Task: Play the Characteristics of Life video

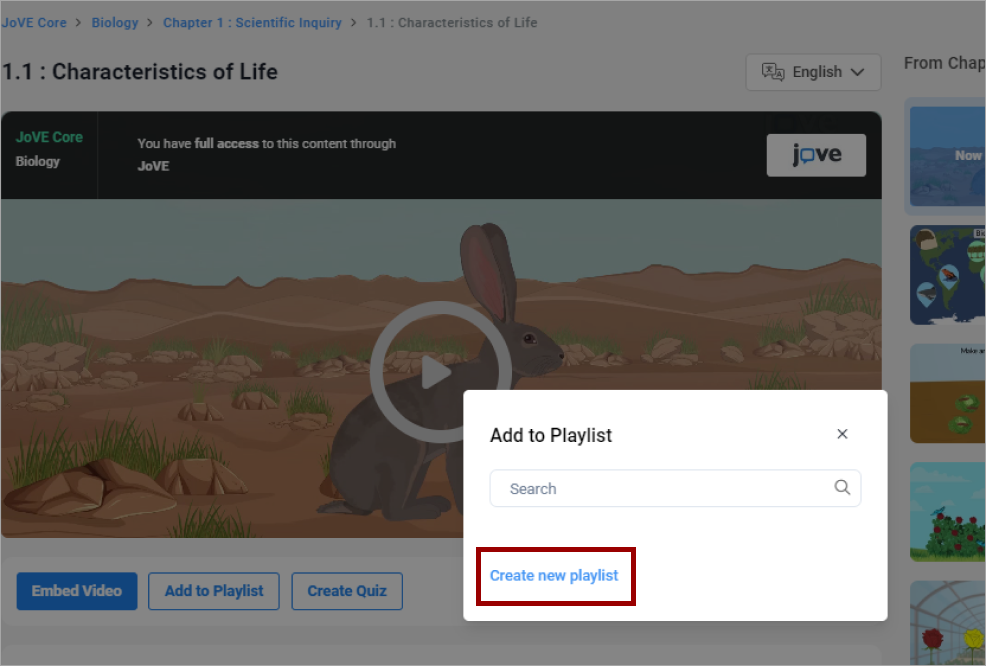Action: [x=435, y=371]
